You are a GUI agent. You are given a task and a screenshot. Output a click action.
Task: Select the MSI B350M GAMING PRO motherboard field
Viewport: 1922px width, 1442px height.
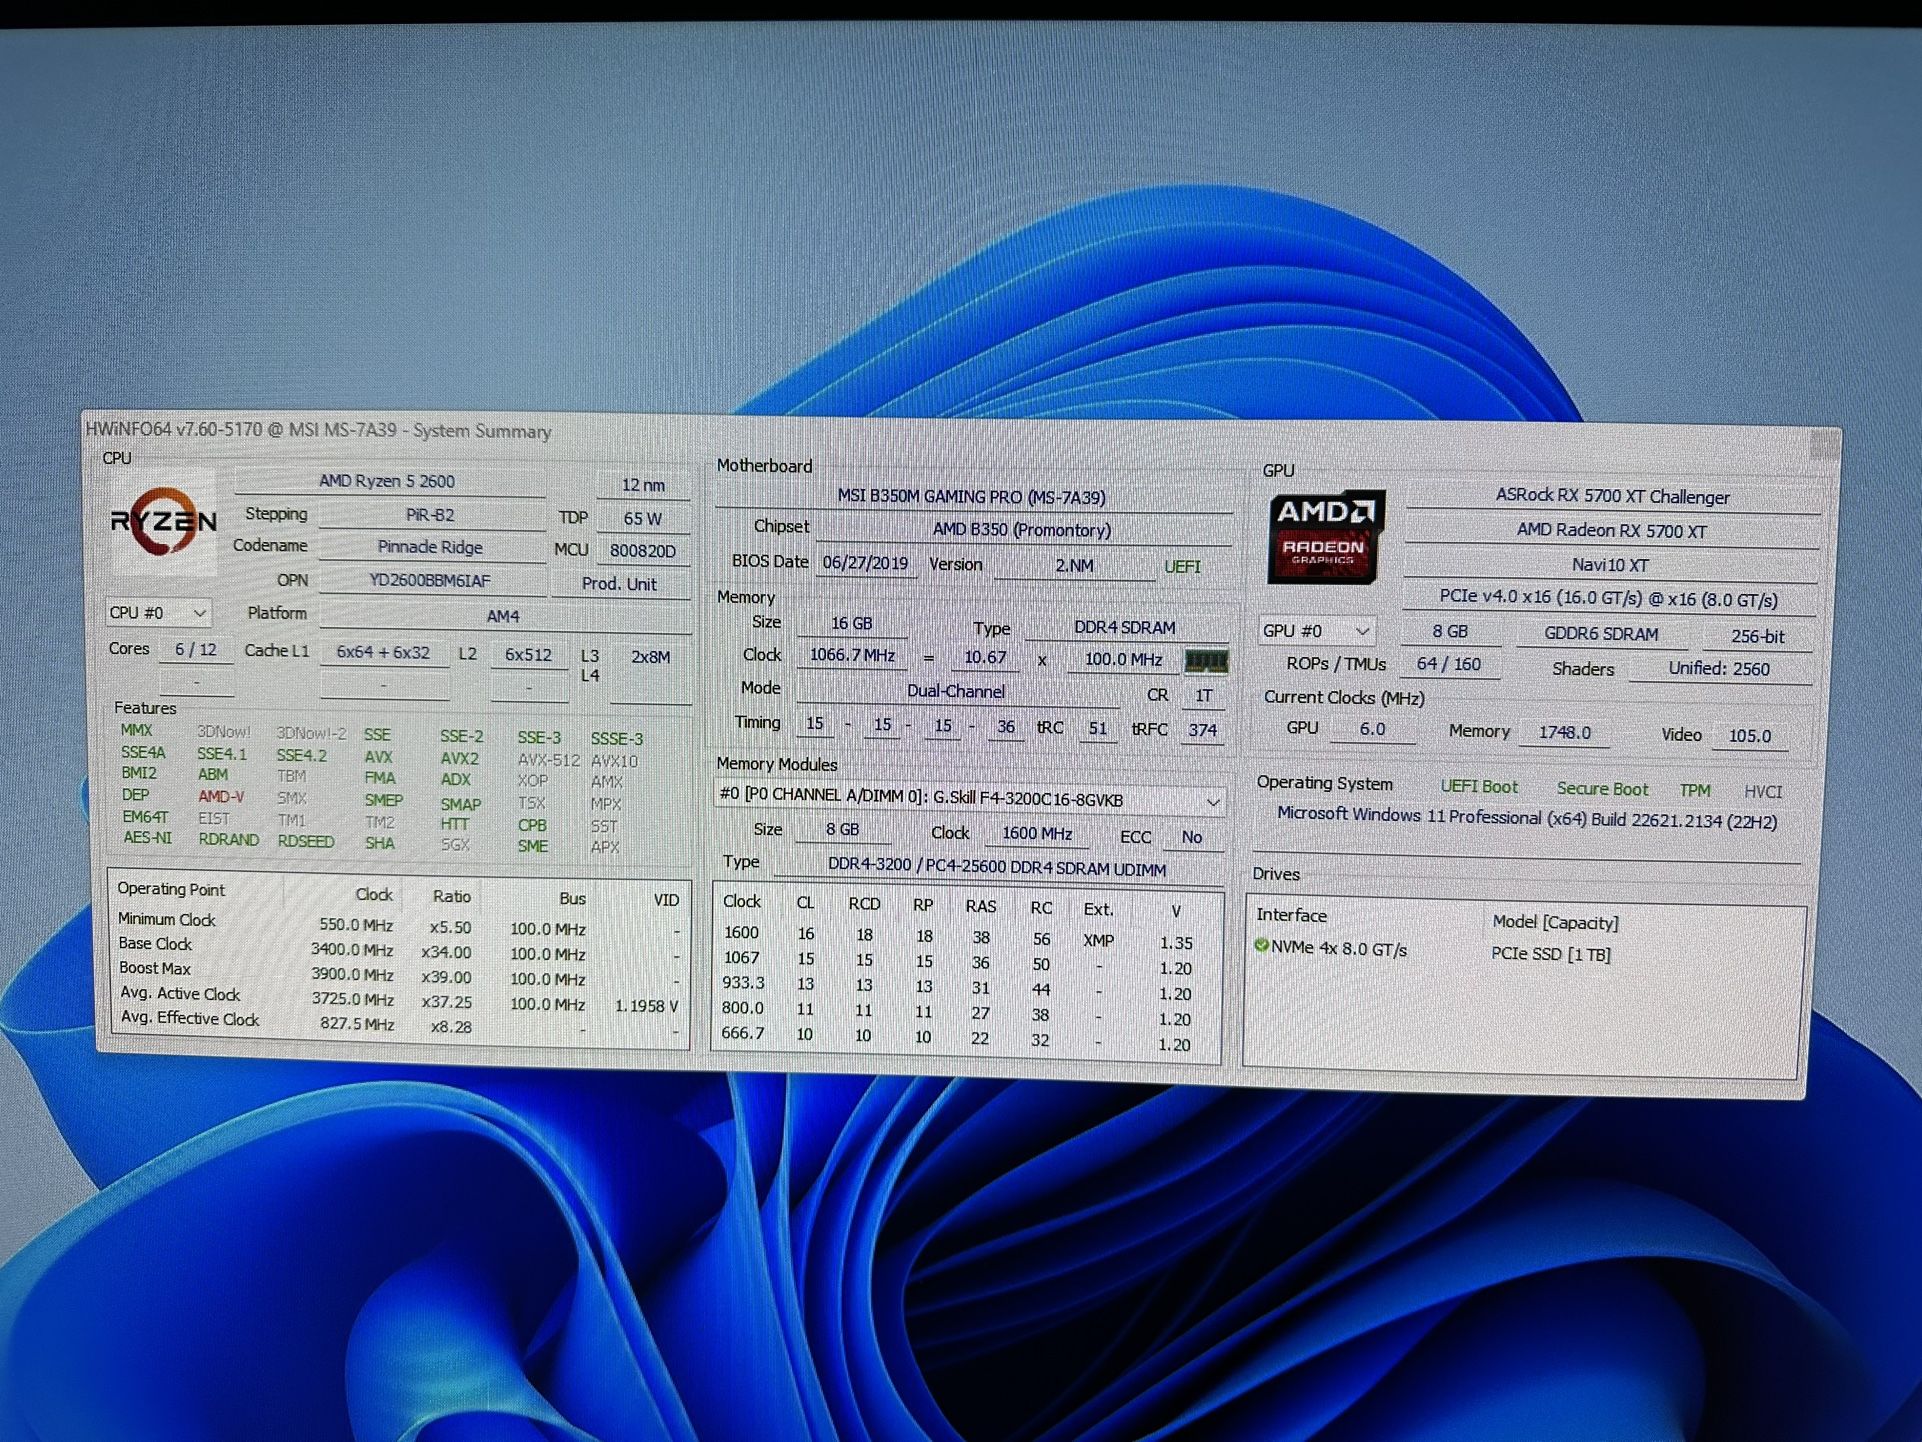(971, 497)
